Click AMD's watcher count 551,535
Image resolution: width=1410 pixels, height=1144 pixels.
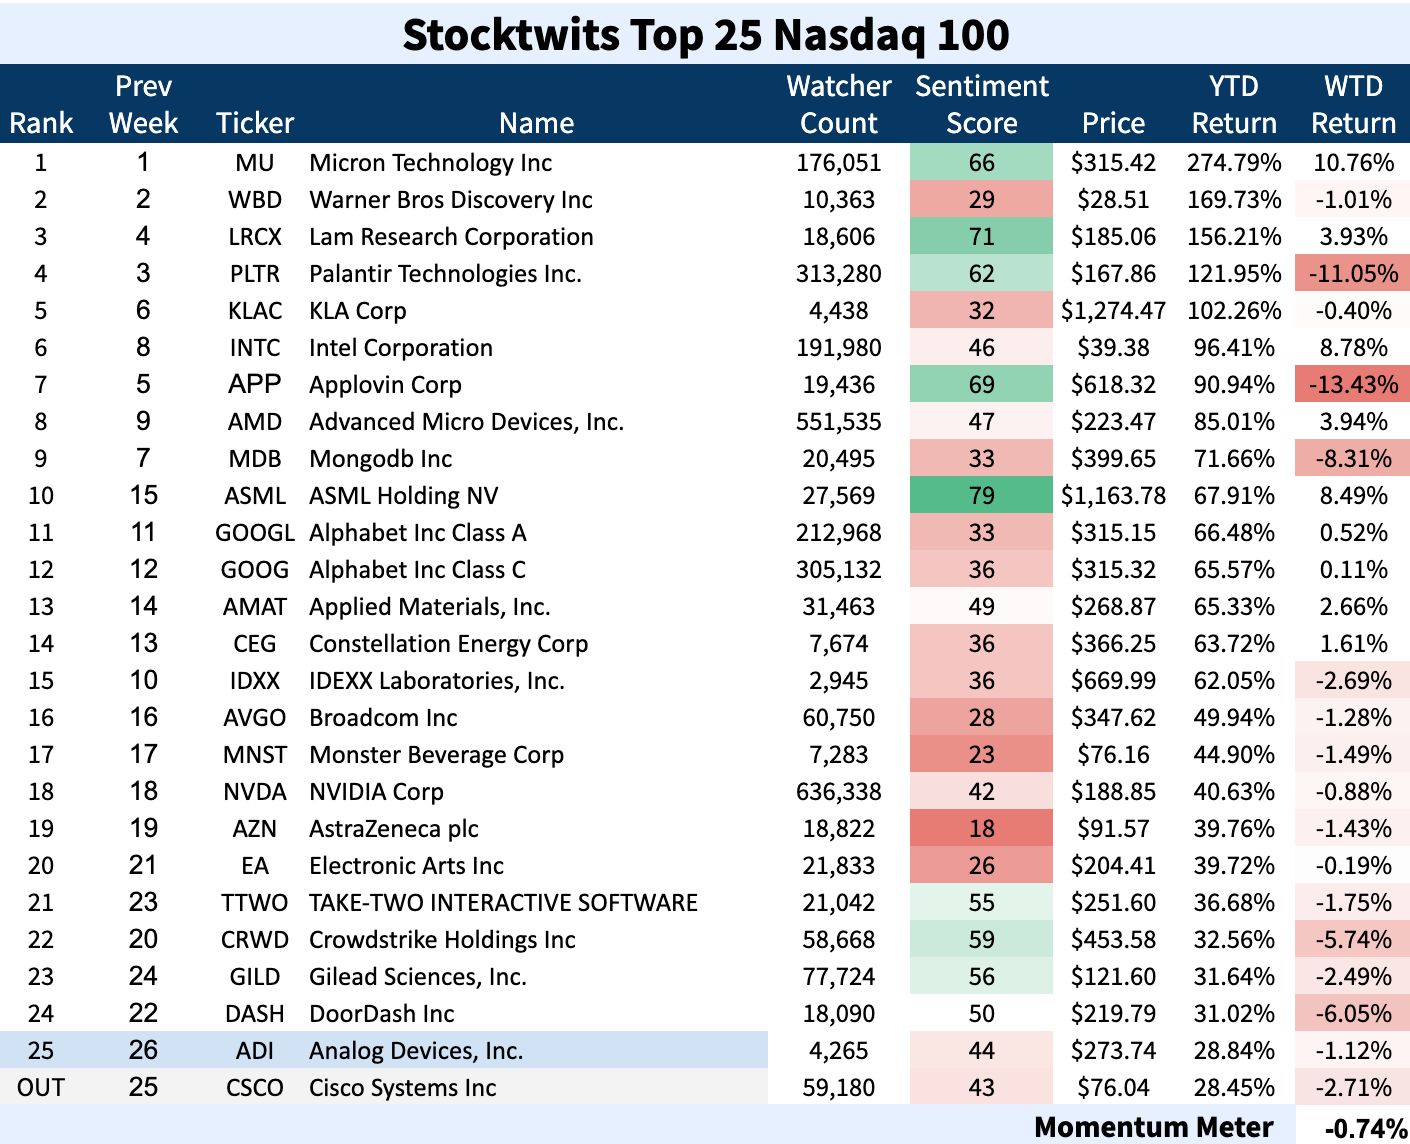pyautogui.click(x=839, y=422)
